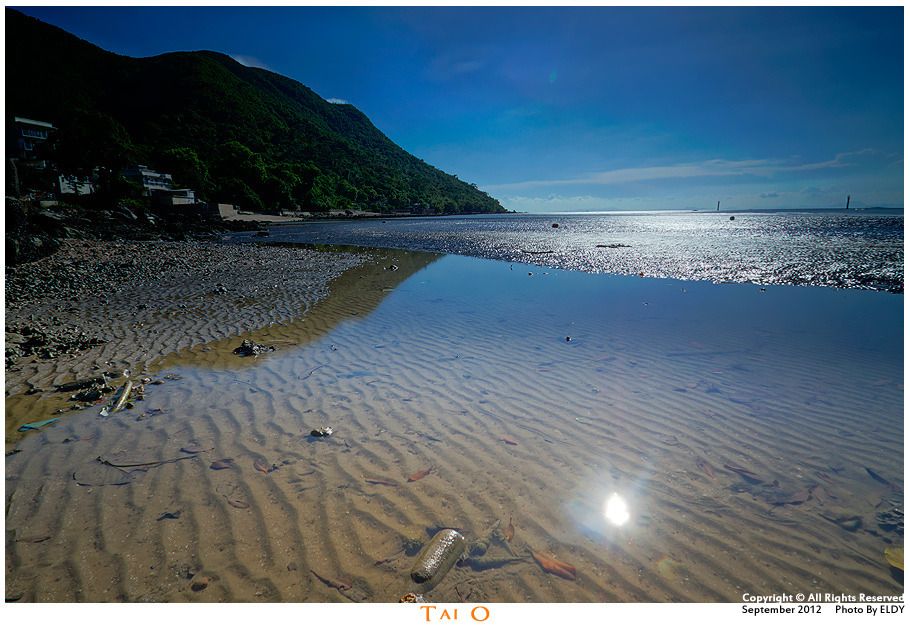
Task: Click the 'Tai O' caption text
Action: click(455, 613)
